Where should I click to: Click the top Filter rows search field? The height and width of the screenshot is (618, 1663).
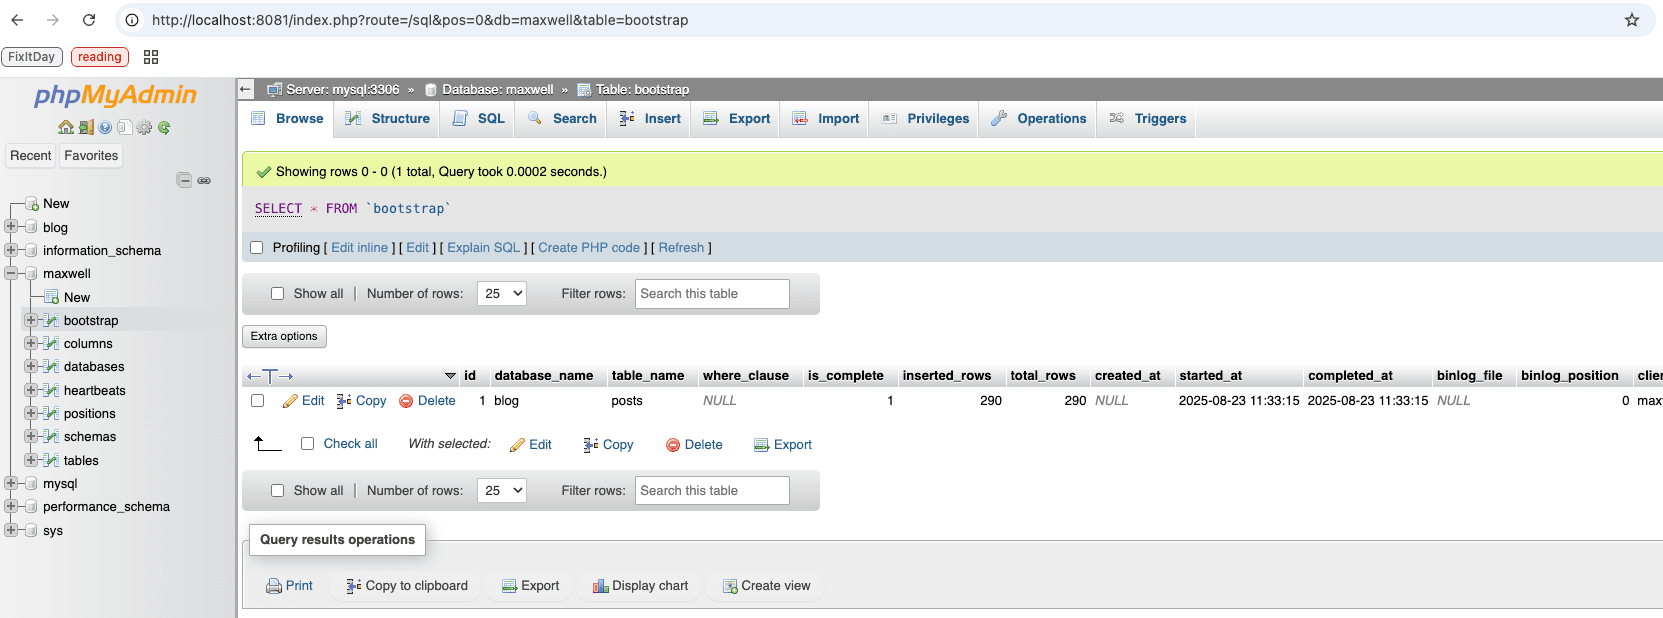711,294
